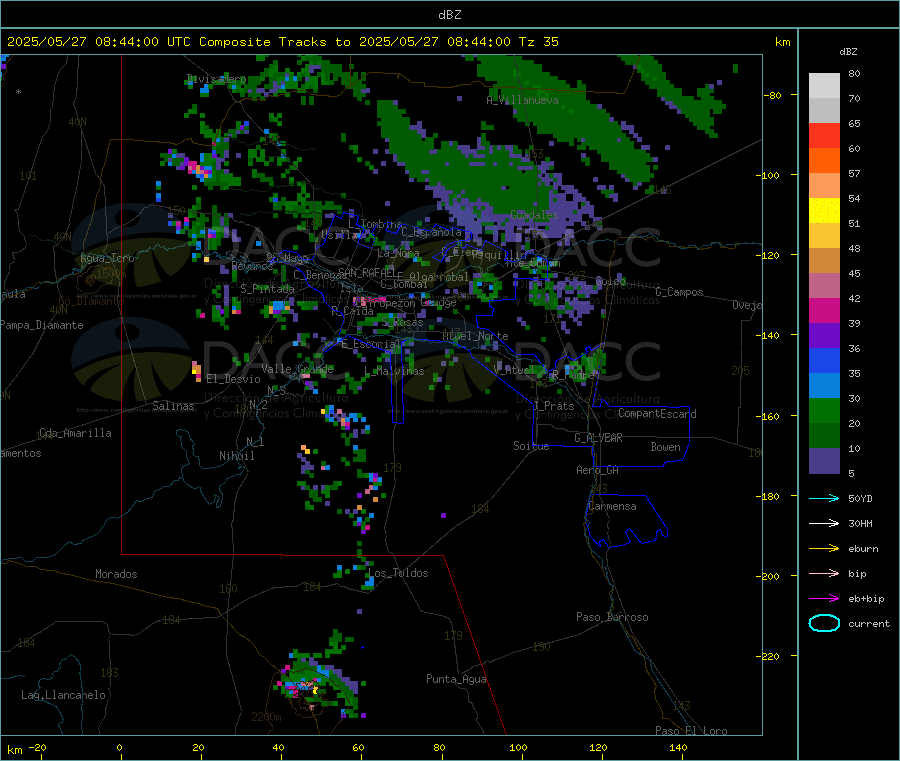This screenshot has width=900, height=761.
Task: Click the 'Carmensa' map label
Action: tap(612, 506)
